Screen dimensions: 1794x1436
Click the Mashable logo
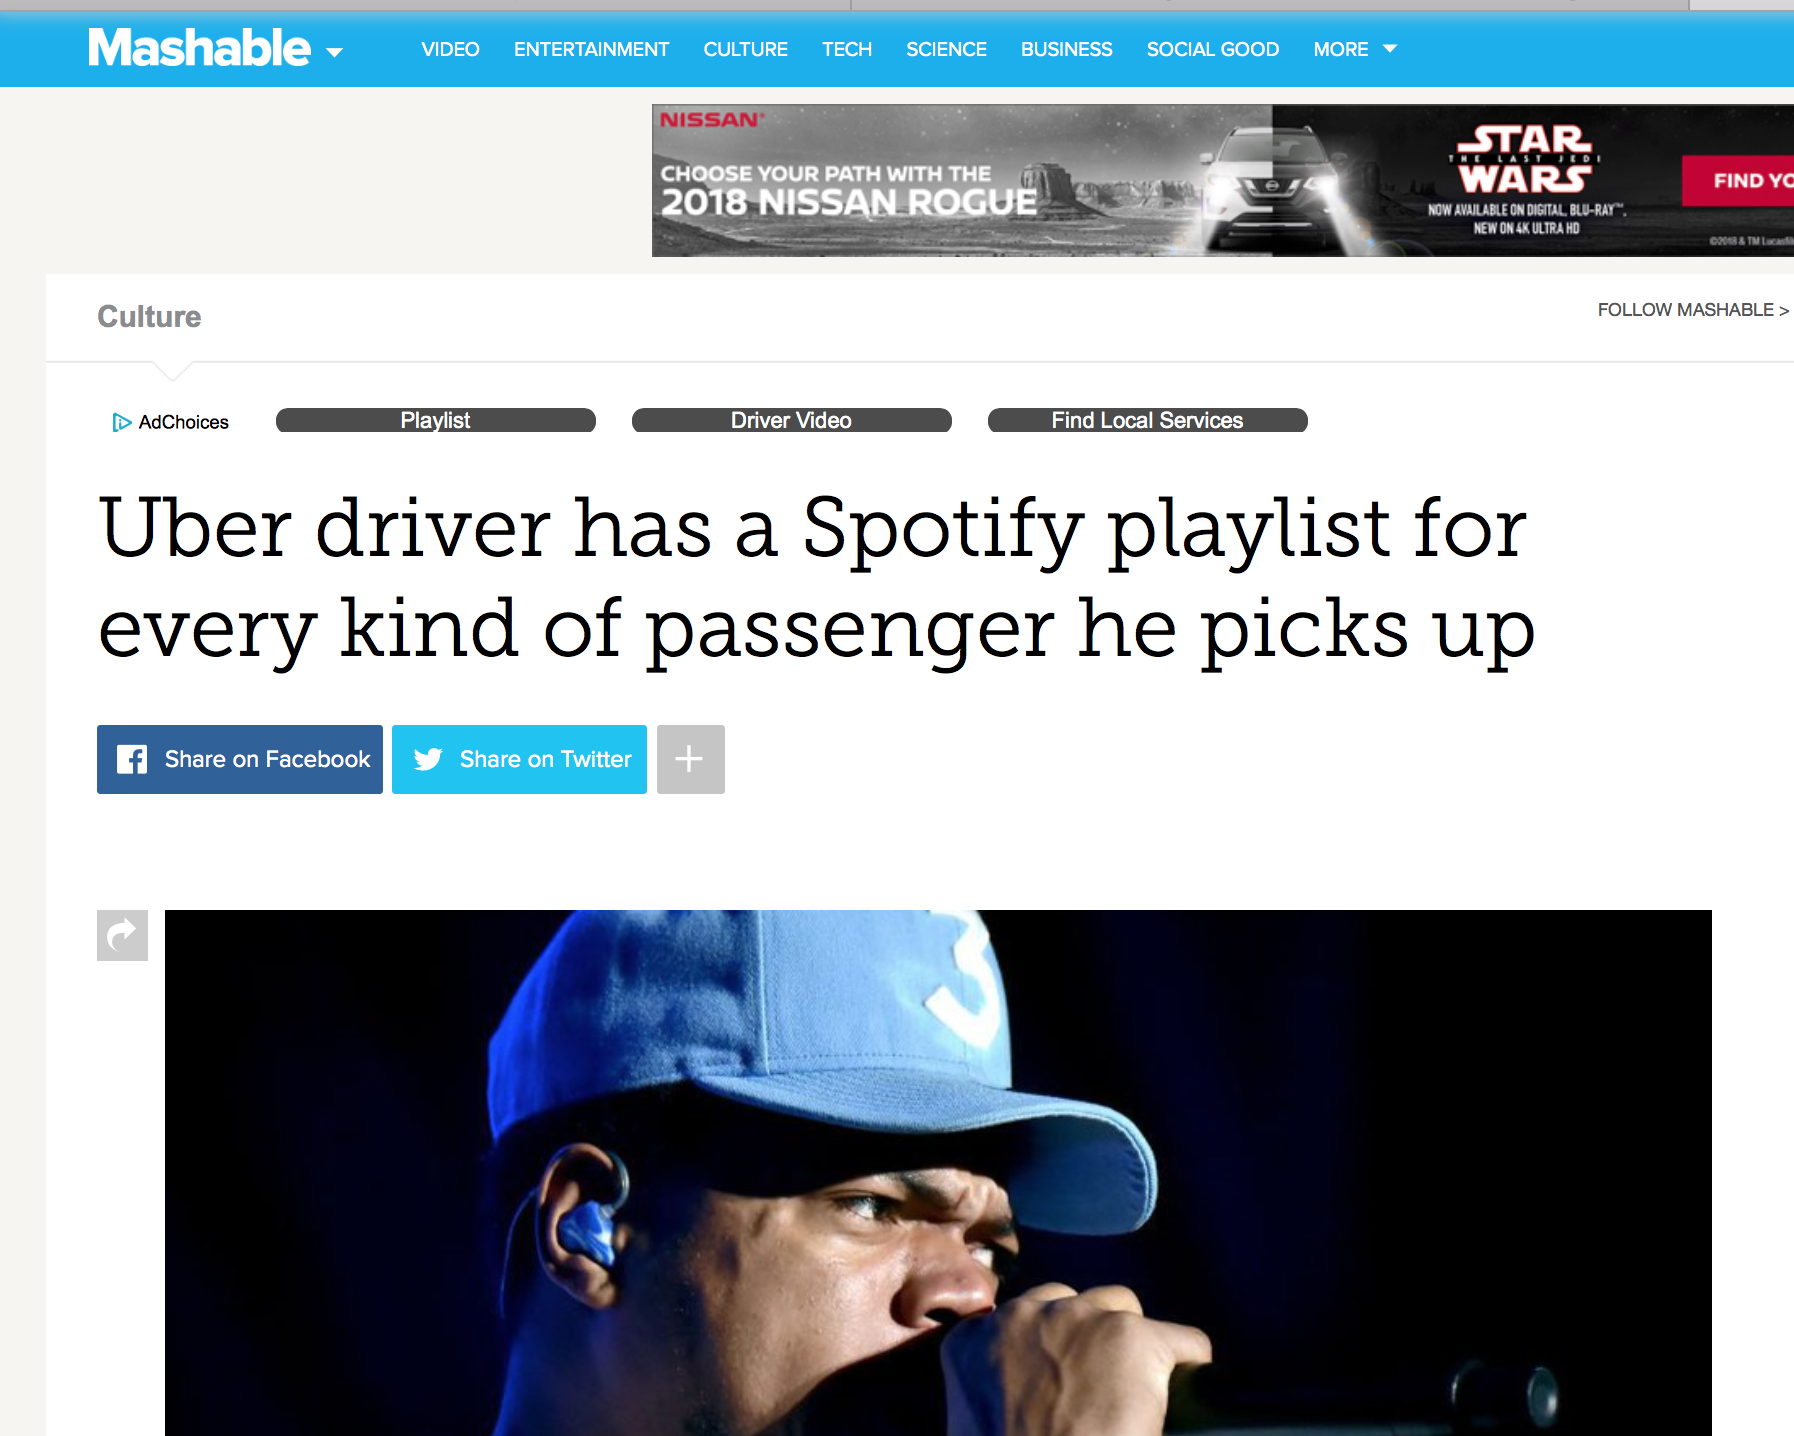tap(199, 48)
